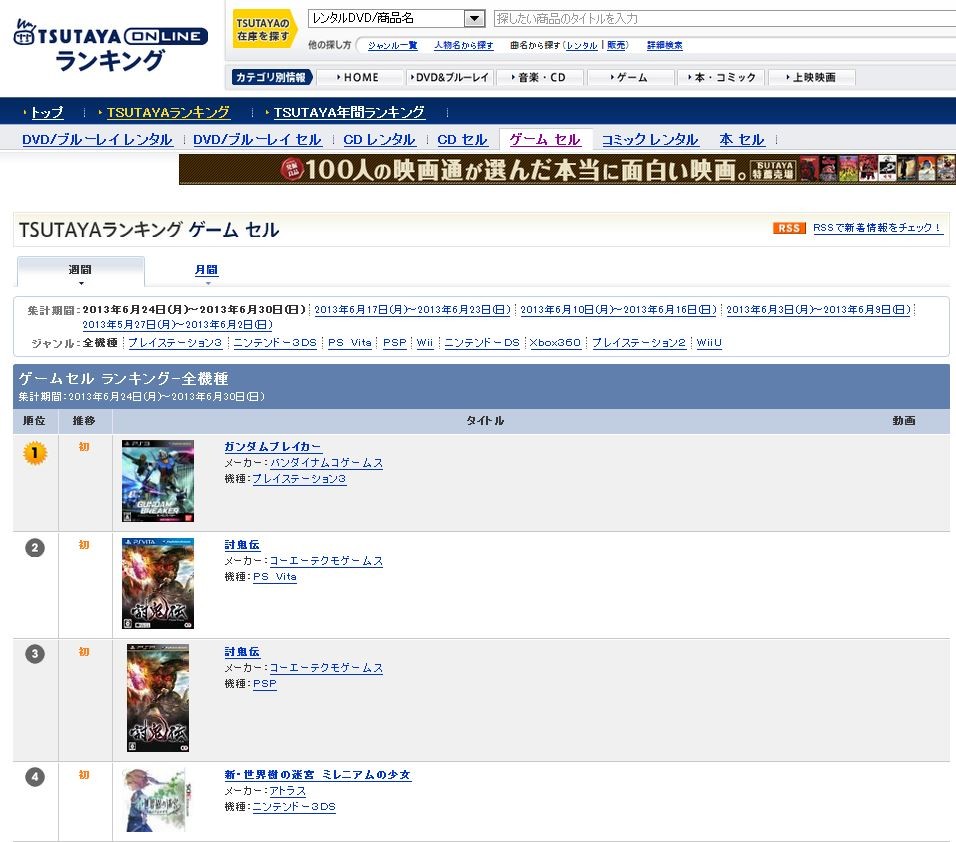Open ゲーム category menu

pyautogui.click(x=629, y=77)
